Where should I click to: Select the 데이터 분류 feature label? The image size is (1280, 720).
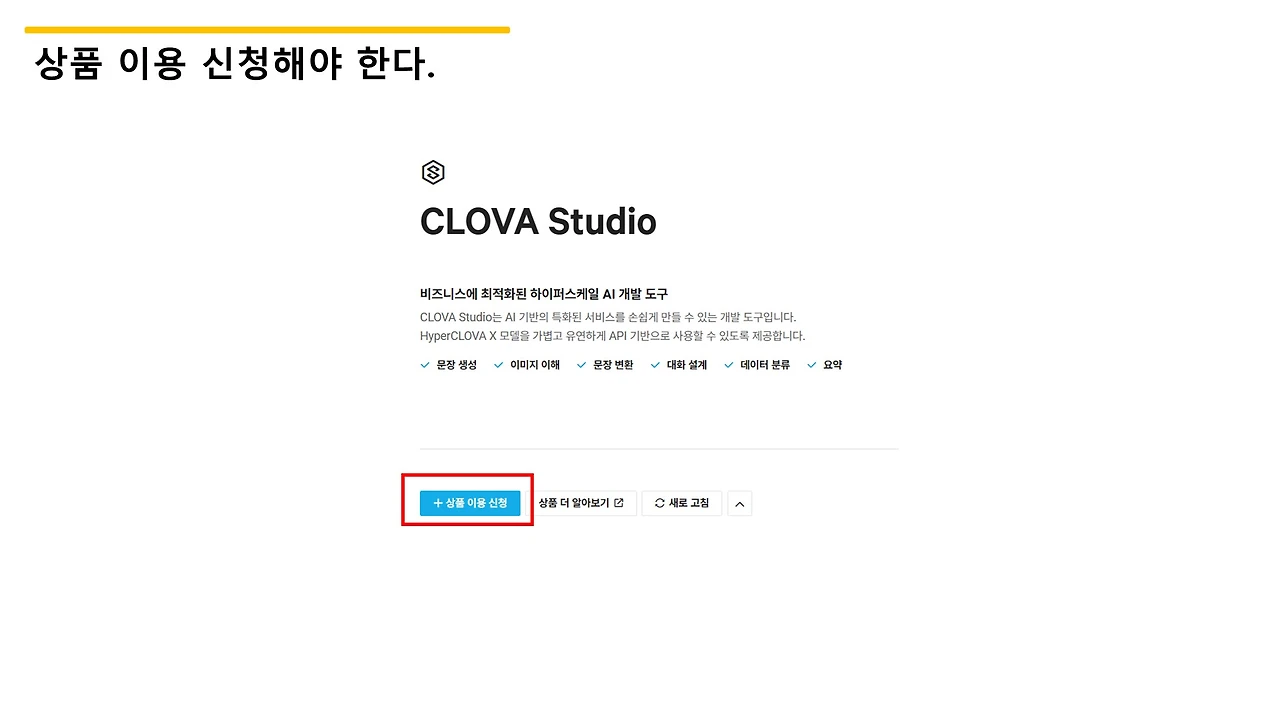(x=765, y=365)
